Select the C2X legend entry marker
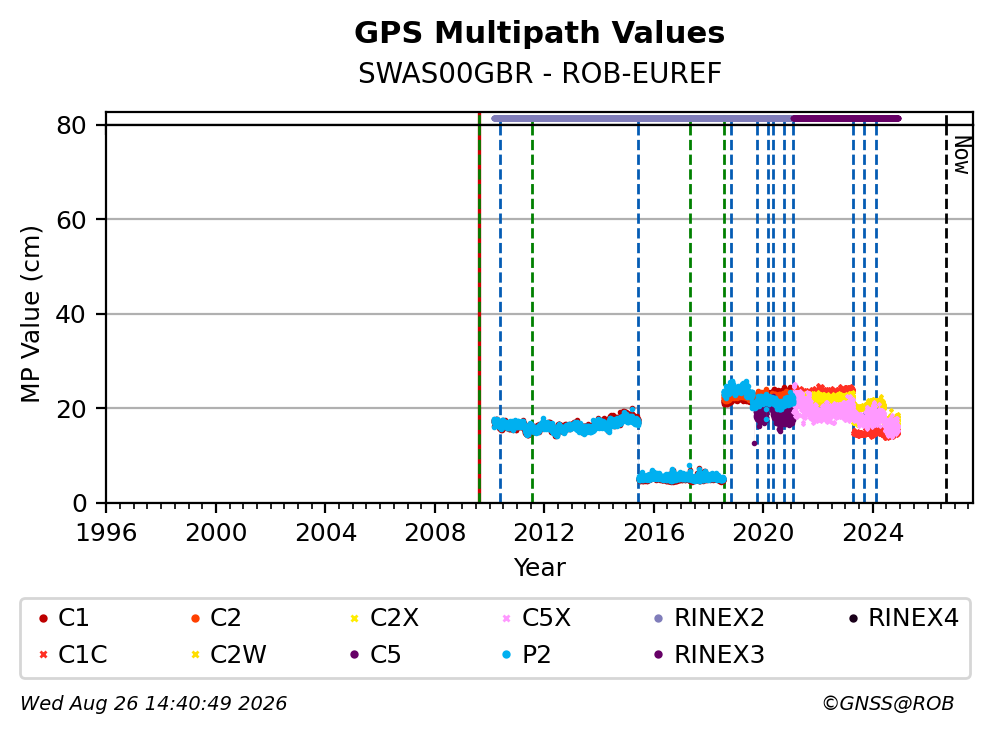Image resolution: width=992 pixels, height=734 pixels. pos(354,618)
